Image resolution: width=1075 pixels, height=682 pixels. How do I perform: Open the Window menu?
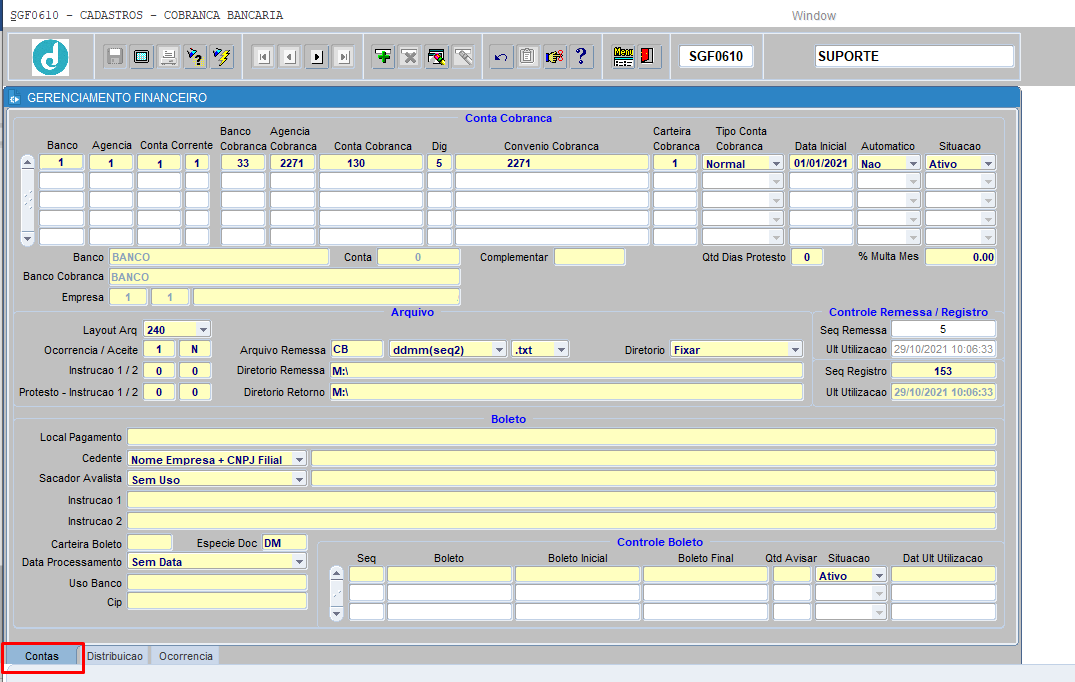point(814,16)
